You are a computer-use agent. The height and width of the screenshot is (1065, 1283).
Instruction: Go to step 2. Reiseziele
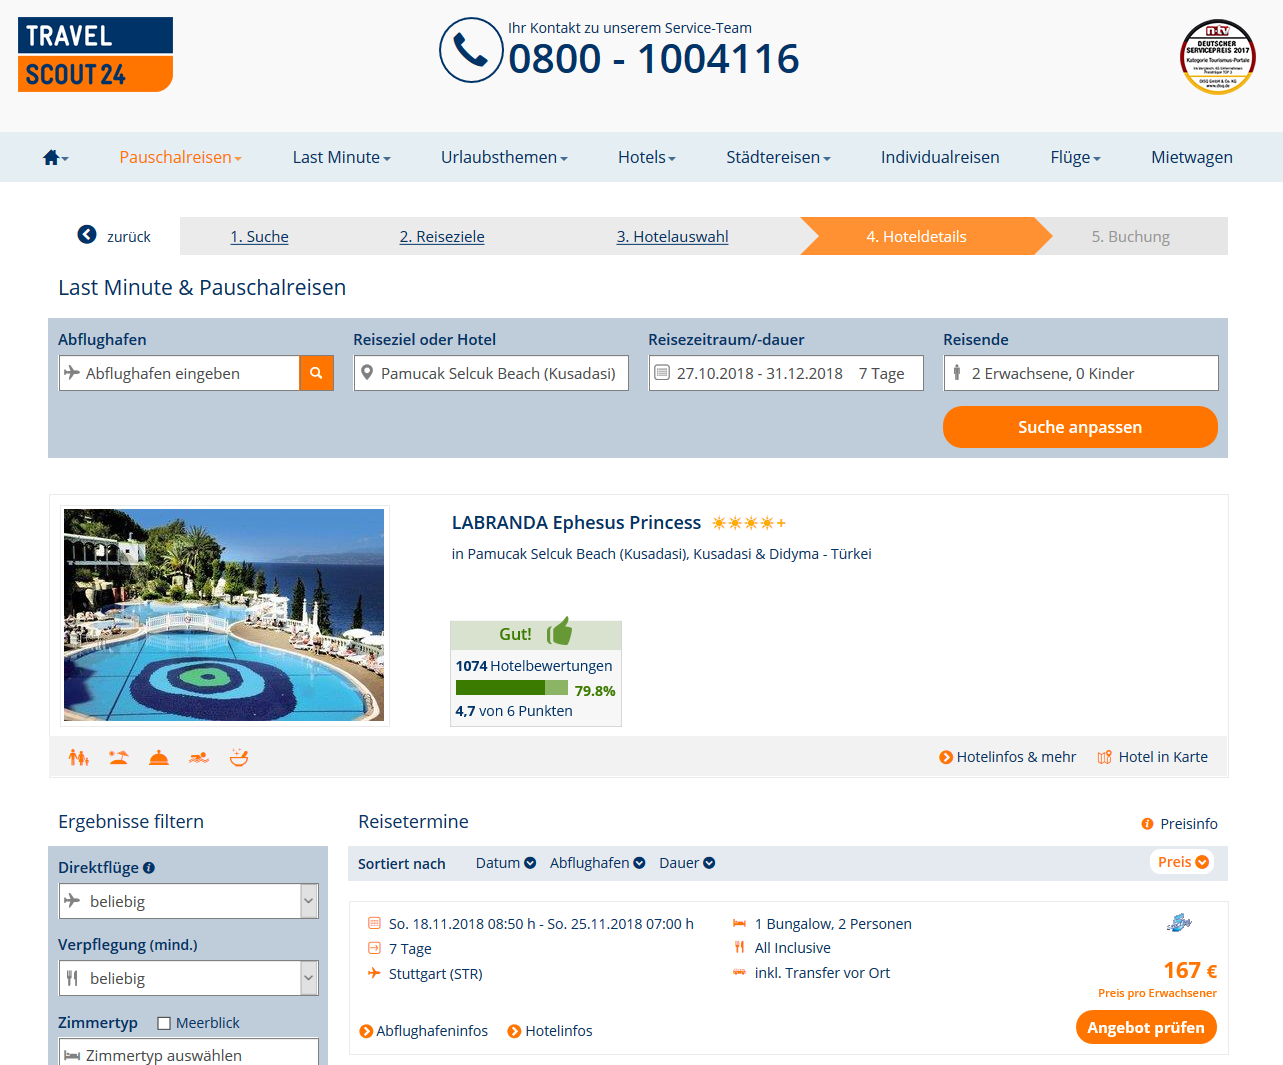pyautogui.click(x=442, y=236)
